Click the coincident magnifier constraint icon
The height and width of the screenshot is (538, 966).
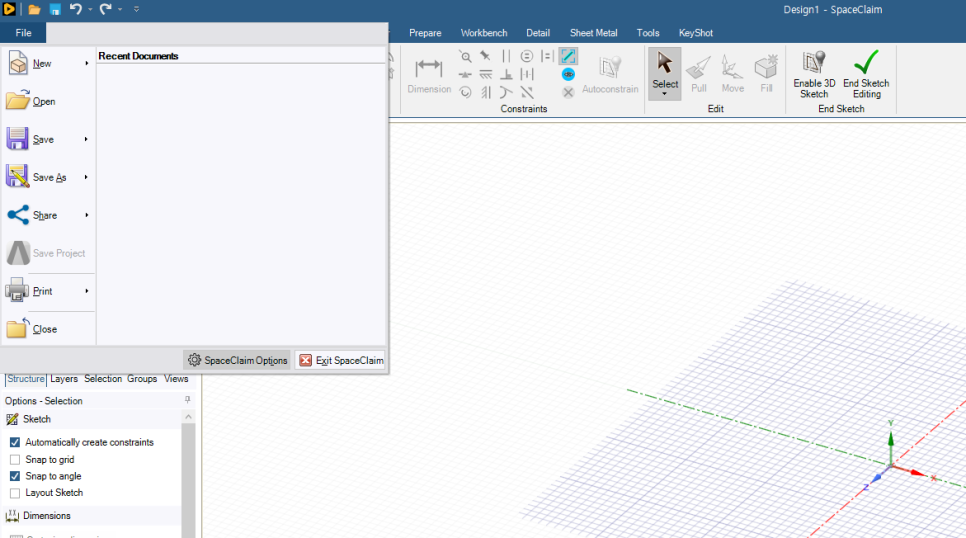(465, 56)
